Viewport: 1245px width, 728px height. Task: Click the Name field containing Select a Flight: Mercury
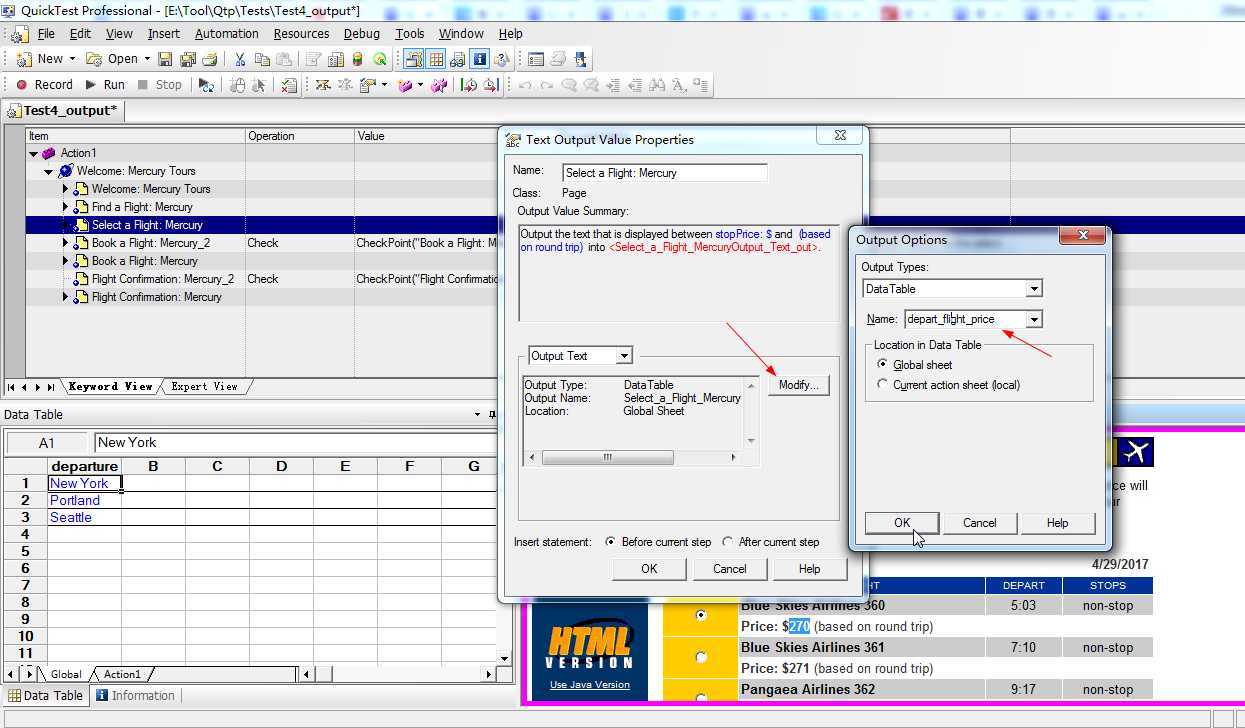coord(665,173)
